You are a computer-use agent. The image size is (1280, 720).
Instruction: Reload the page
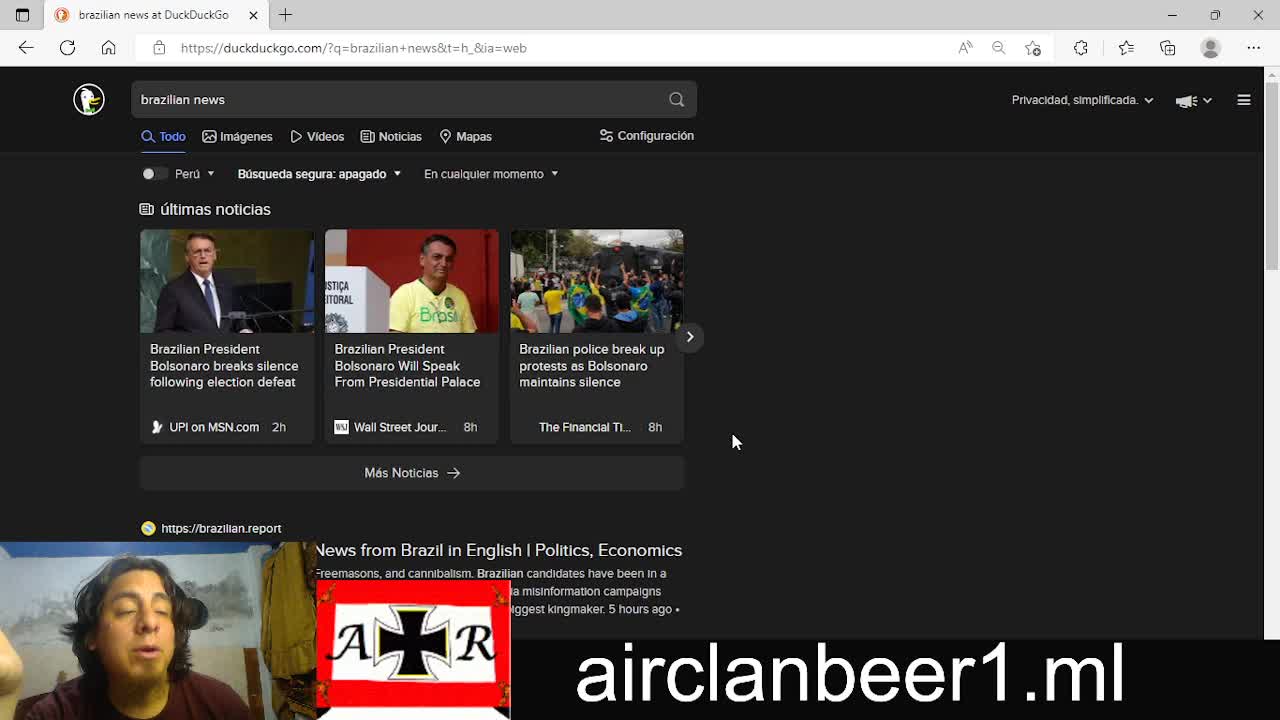click(67, 47)
